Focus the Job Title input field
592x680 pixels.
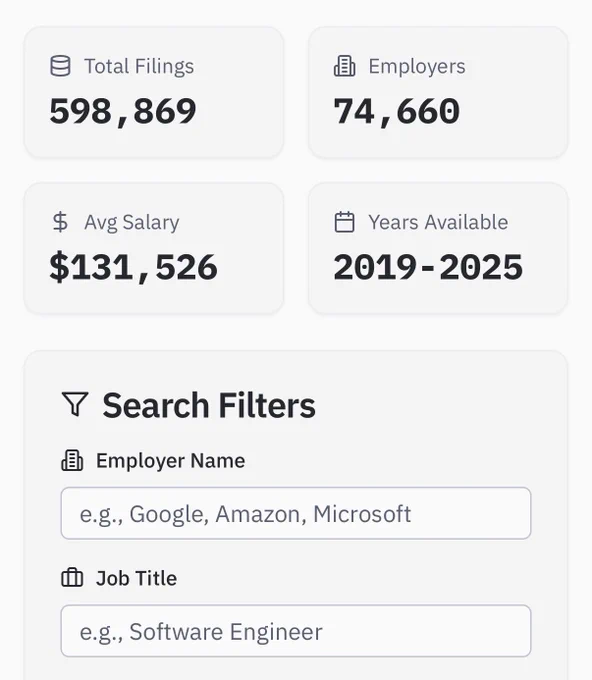[x=296, y=631]
